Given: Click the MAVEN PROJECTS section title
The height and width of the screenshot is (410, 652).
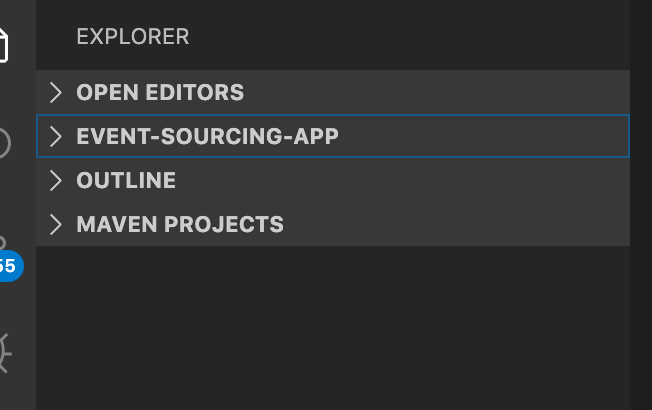Looking at the screenshot, I should (180, 224).
